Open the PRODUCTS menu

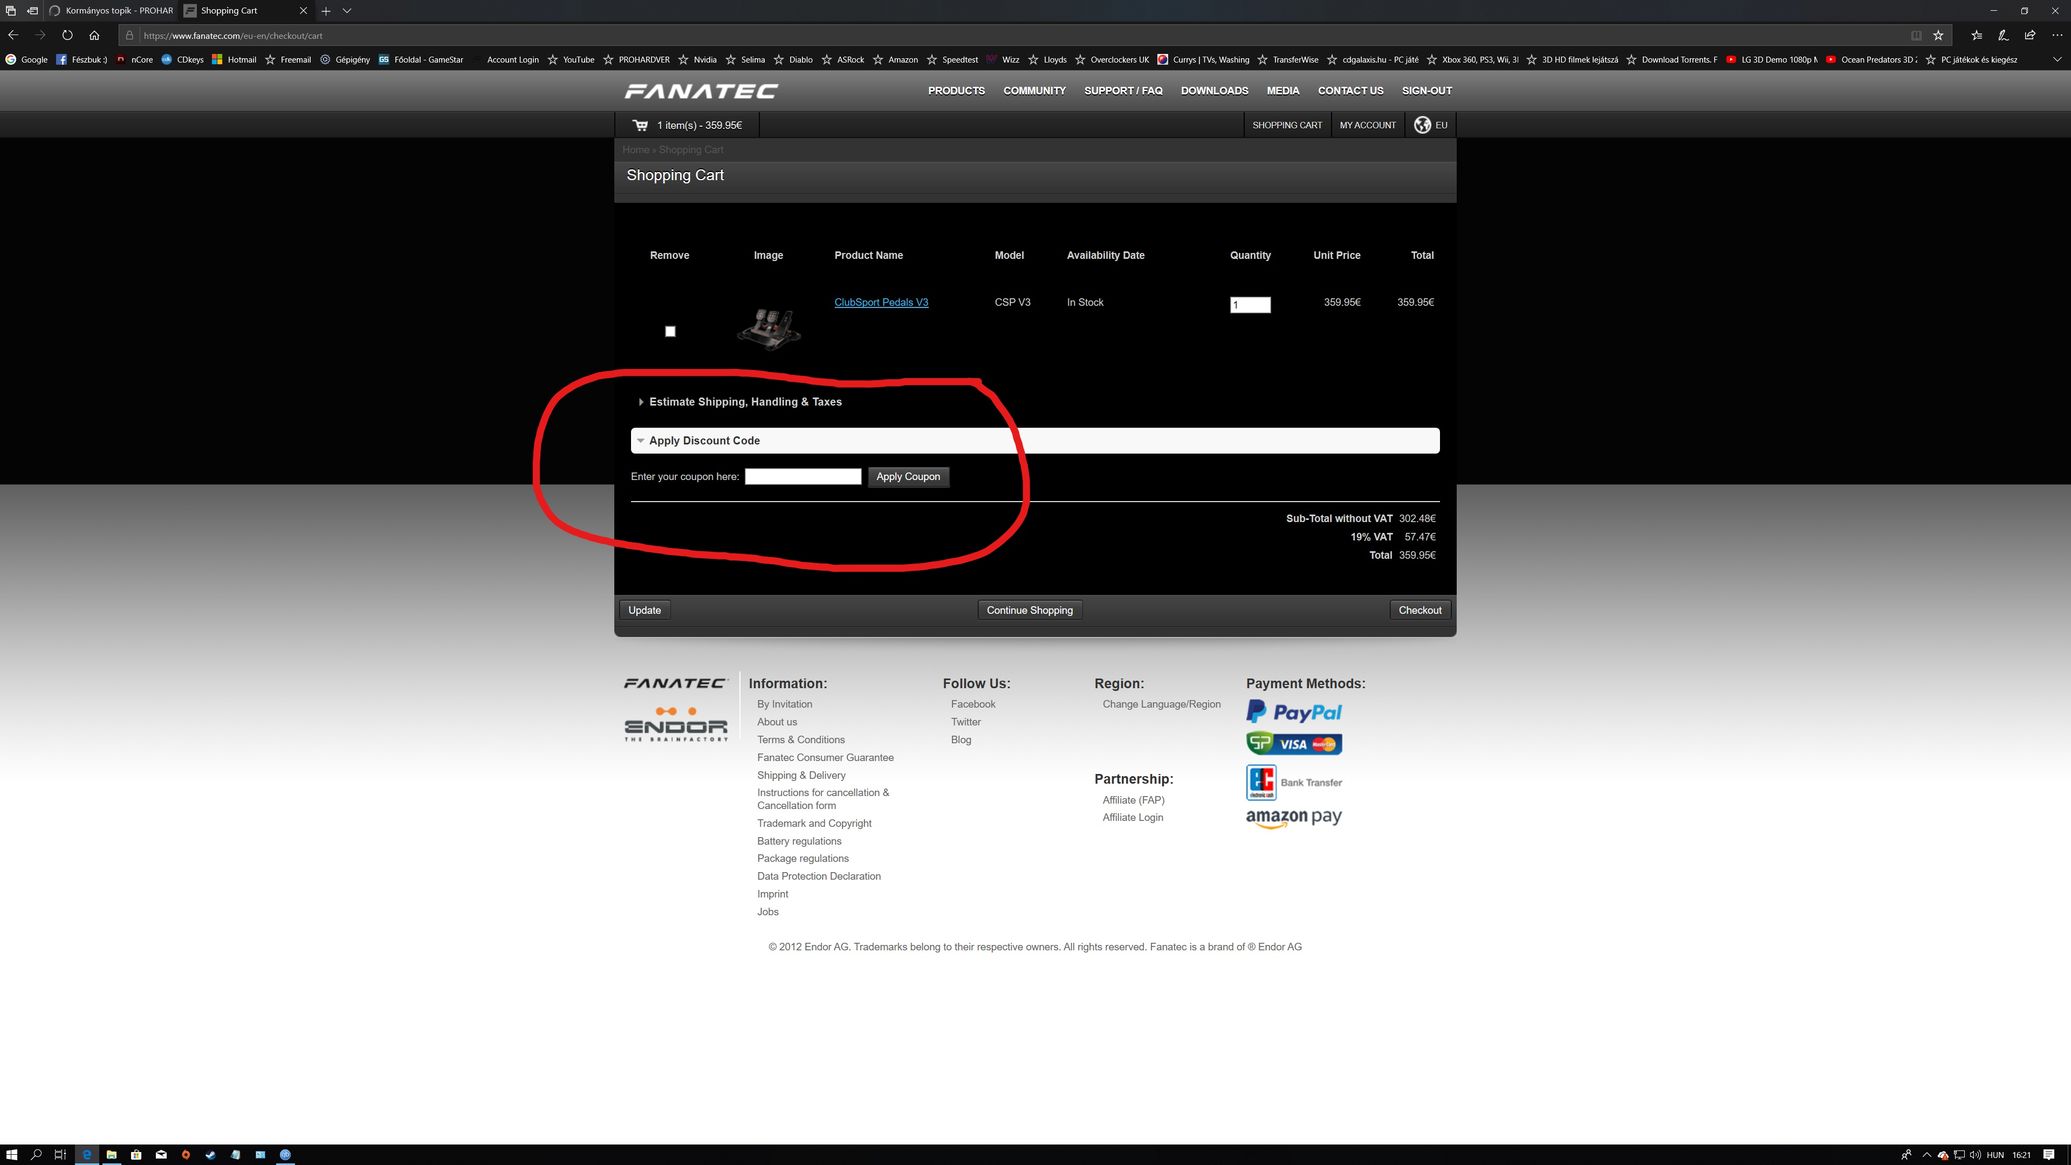(x=956, y=91)
